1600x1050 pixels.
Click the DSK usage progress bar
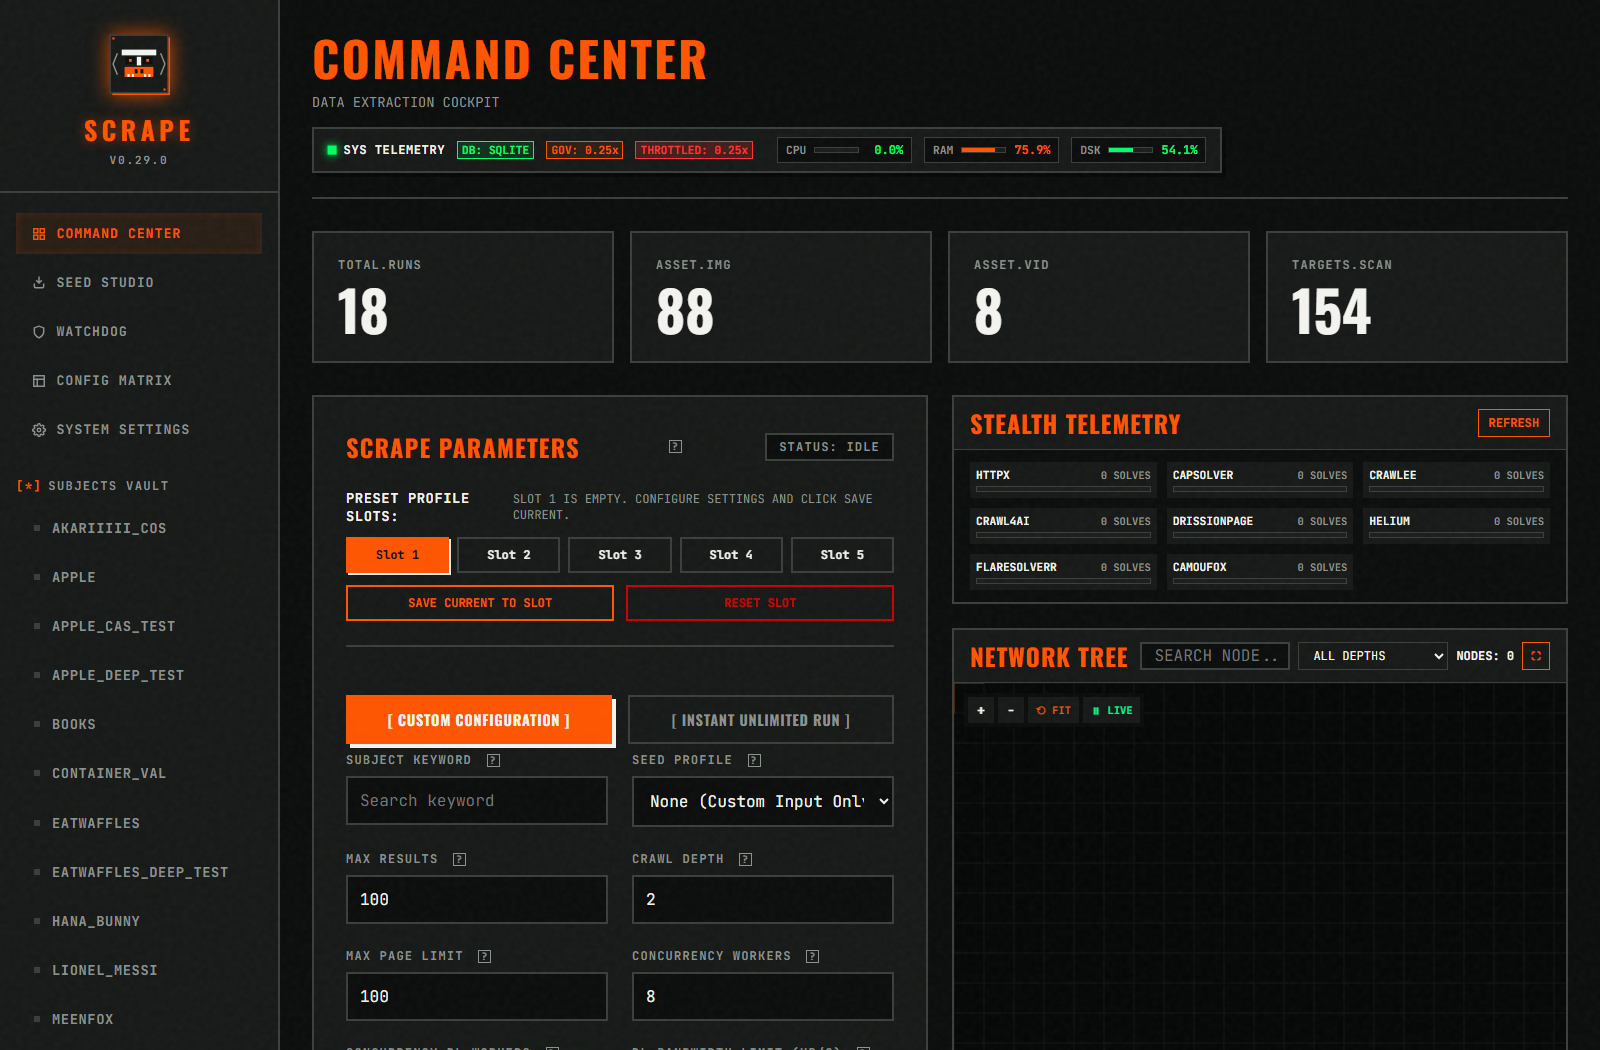(1131, 150)
